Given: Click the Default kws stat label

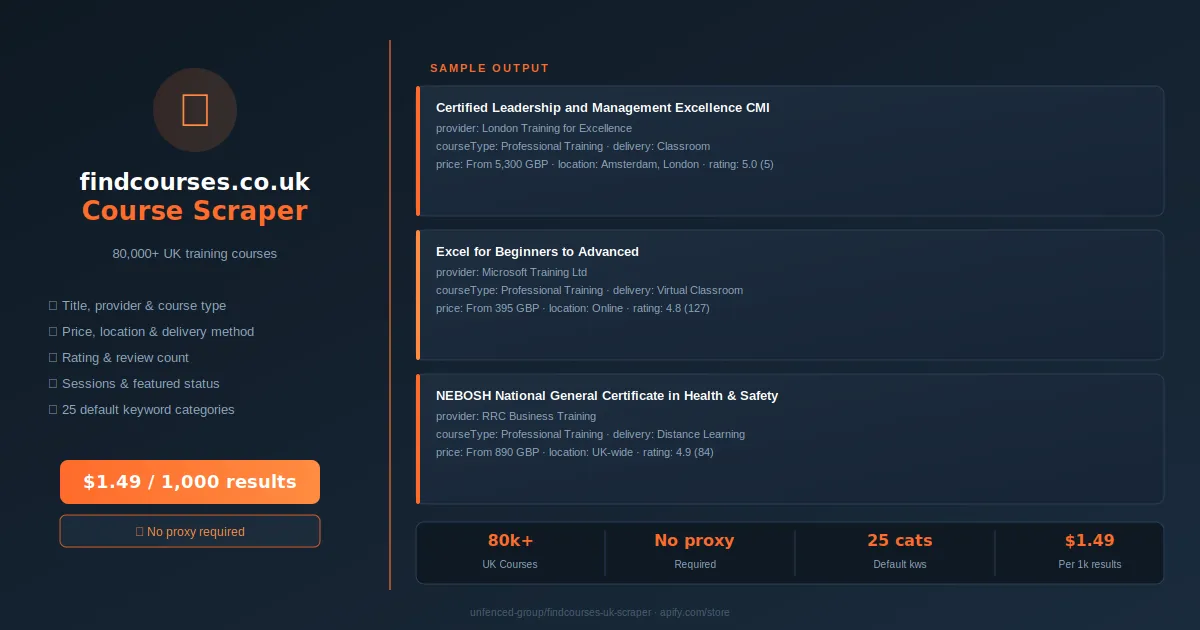Looking at the screenshot, I should pyautogui.click(x=900, y=564).
